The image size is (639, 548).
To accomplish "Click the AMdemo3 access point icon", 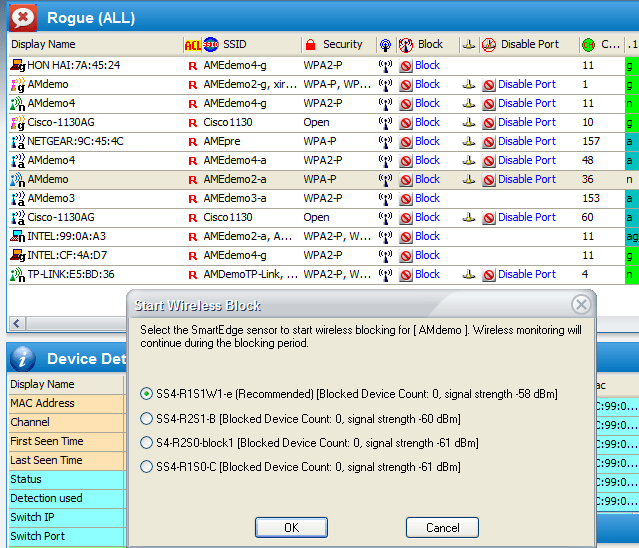I will tap(18, 198).
